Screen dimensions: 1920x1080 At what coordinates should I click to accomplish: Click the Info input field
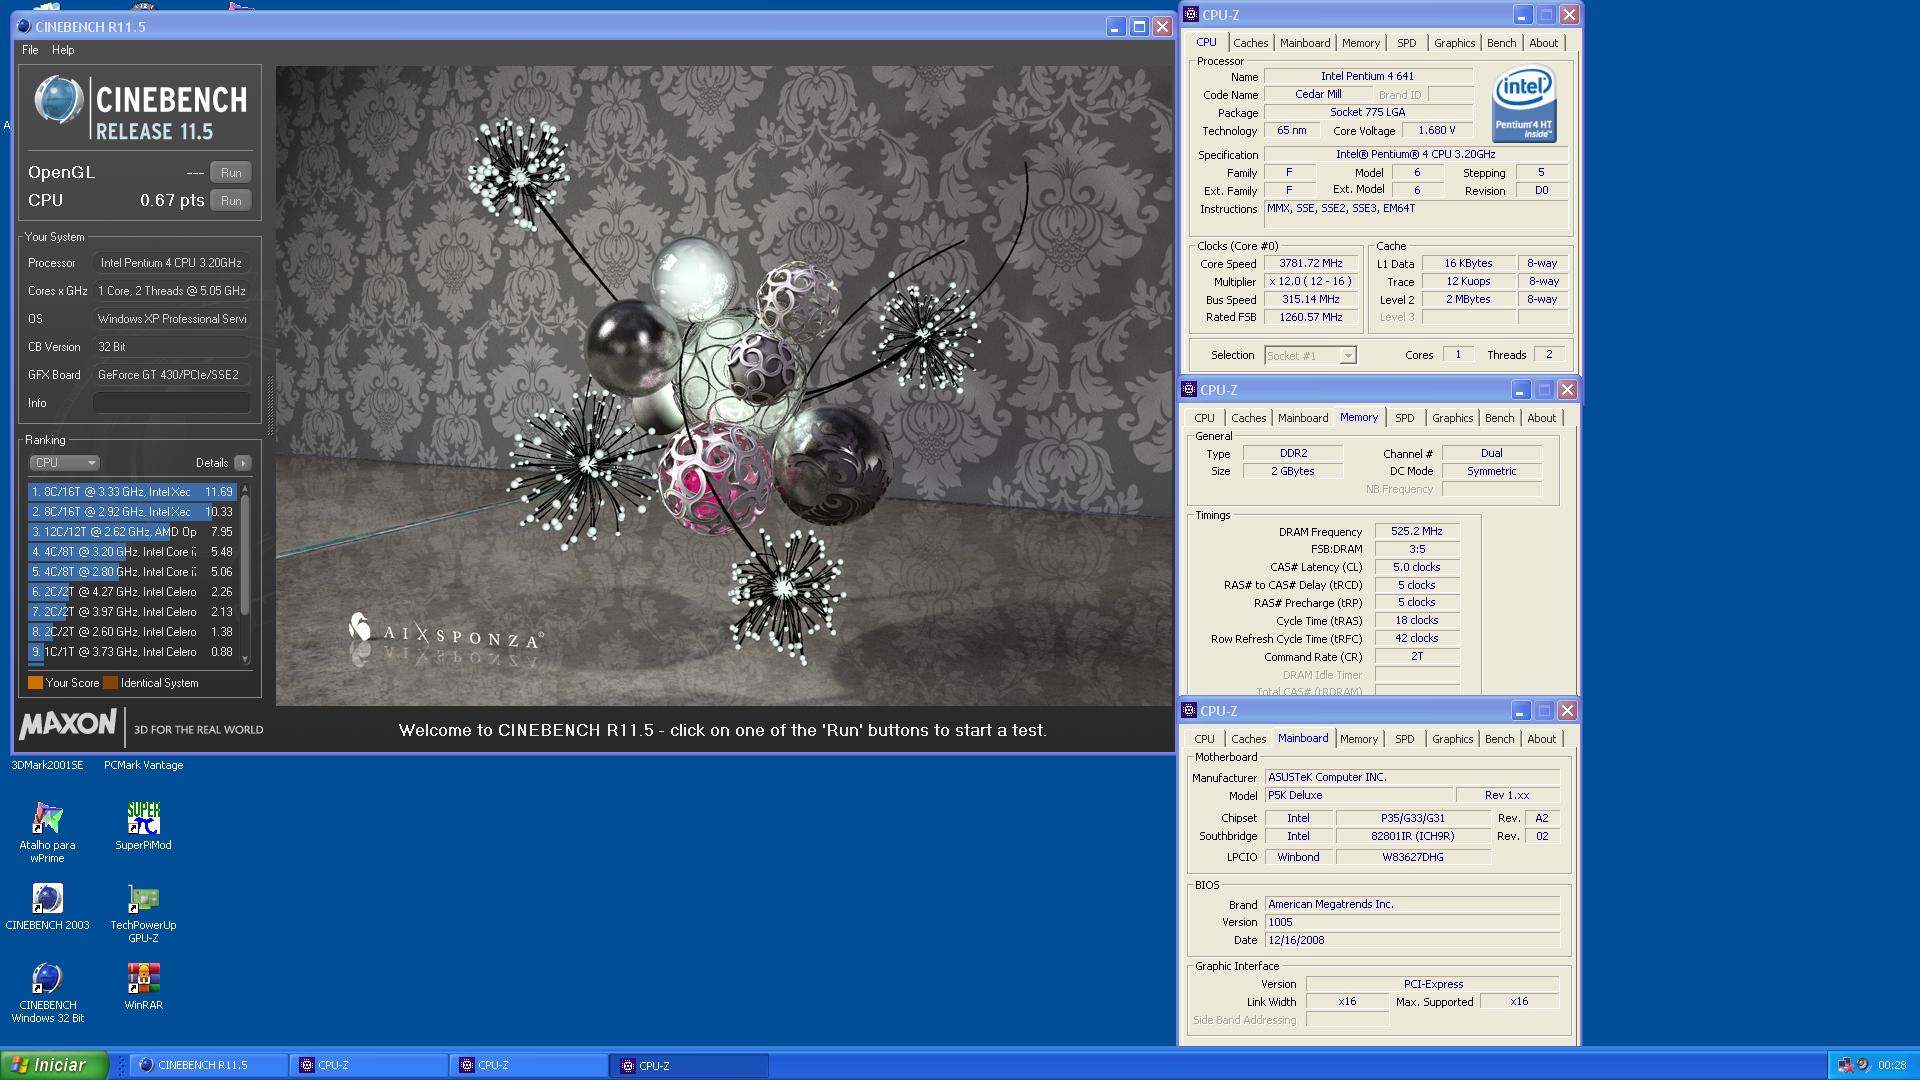(x=171, y=403)
